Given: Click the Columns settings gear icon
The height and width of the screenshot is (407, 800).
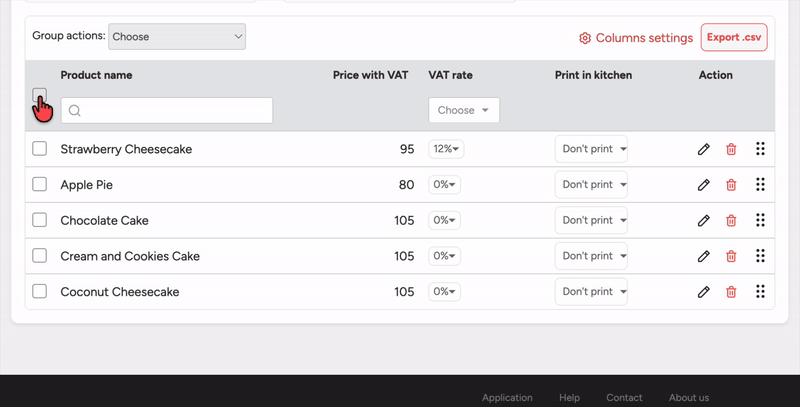Looking at the screenshot, I should point(585,38).
